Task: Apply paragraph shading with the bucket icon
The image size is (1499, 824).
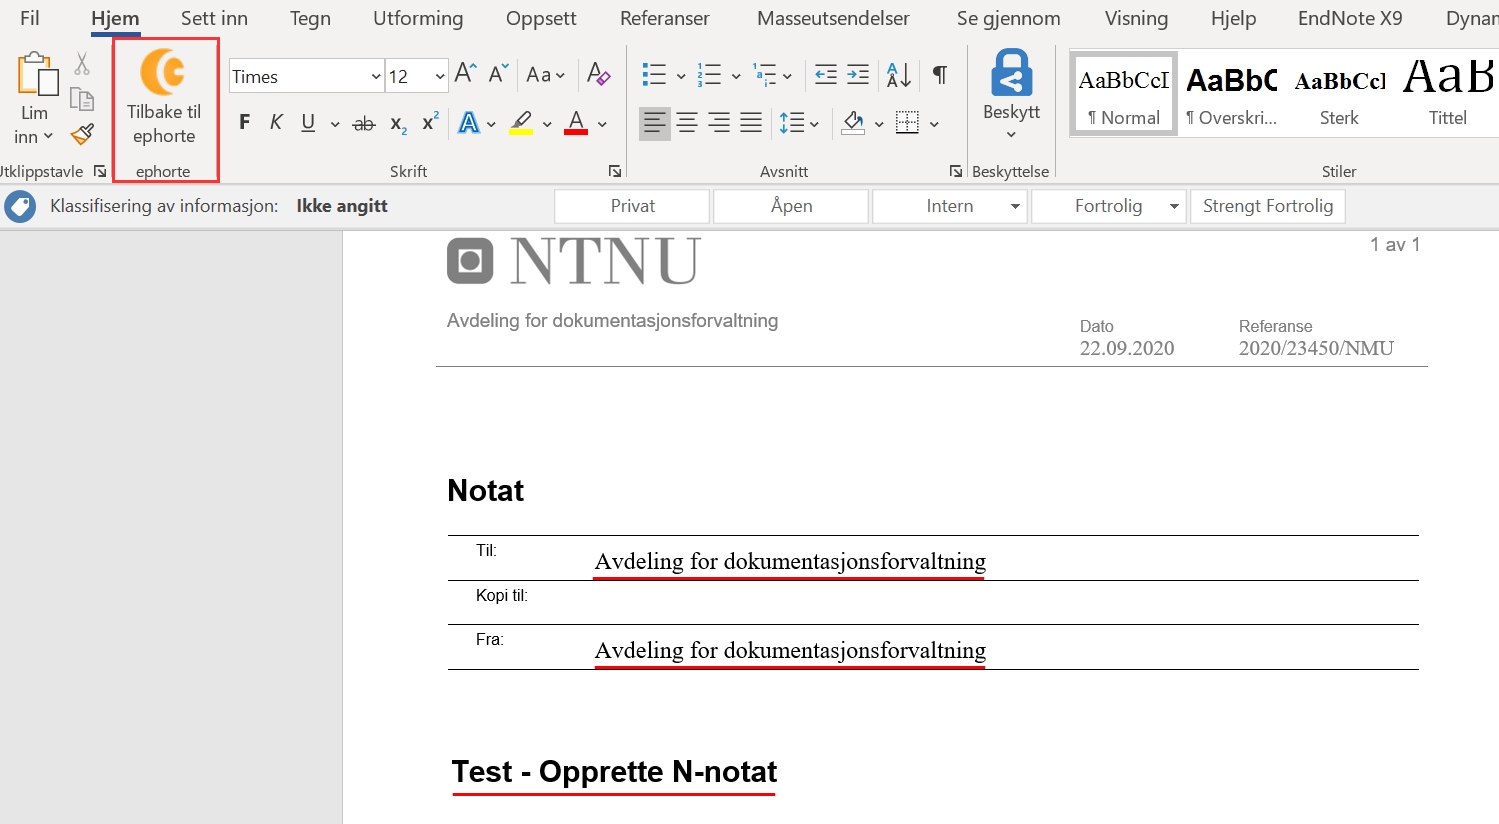Action: (x=853, y=123)
